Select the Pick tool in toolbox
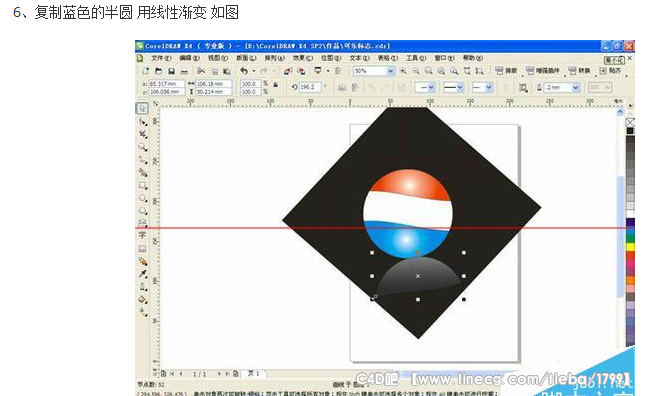The width and height of the screenshot is (656, 396). coord(142,108)
